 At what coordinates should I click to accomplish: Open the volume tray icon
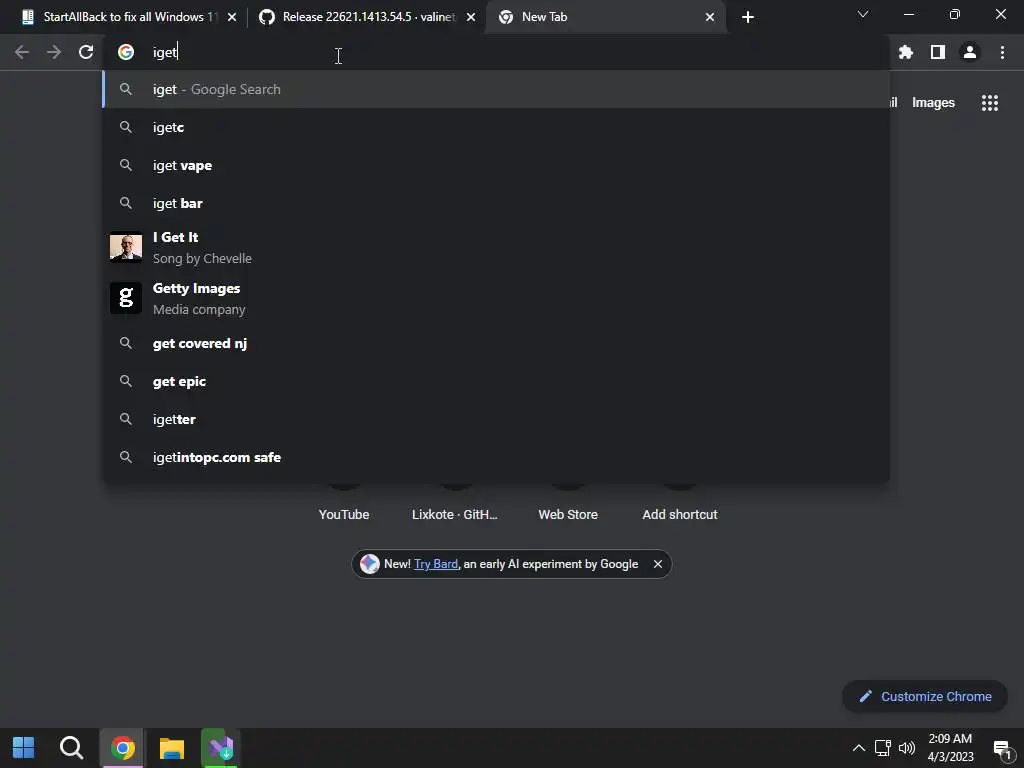tap(906, 748)
